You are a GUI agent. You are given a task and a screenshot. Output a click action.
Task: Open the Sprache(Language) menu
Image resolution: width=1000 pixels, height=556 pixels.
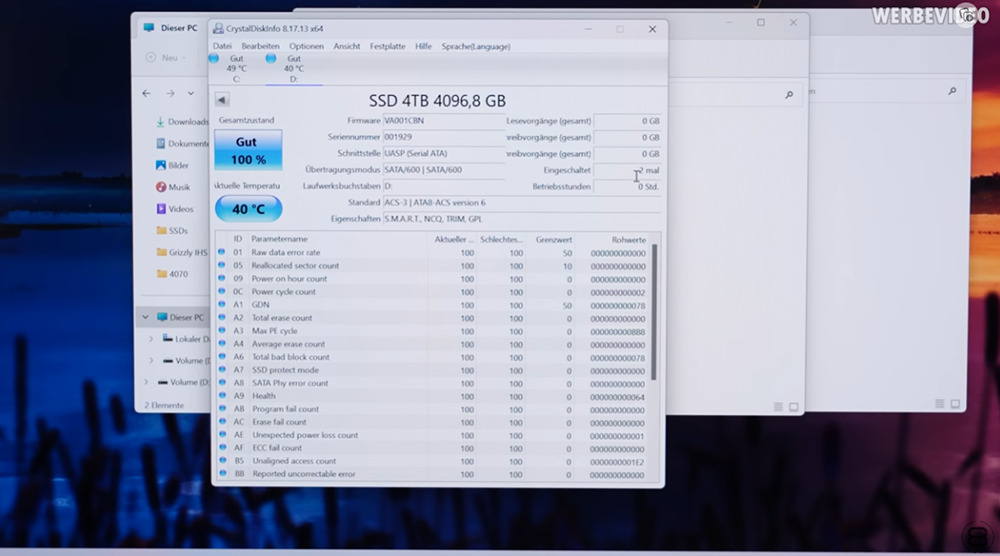(x=476, y=46)
